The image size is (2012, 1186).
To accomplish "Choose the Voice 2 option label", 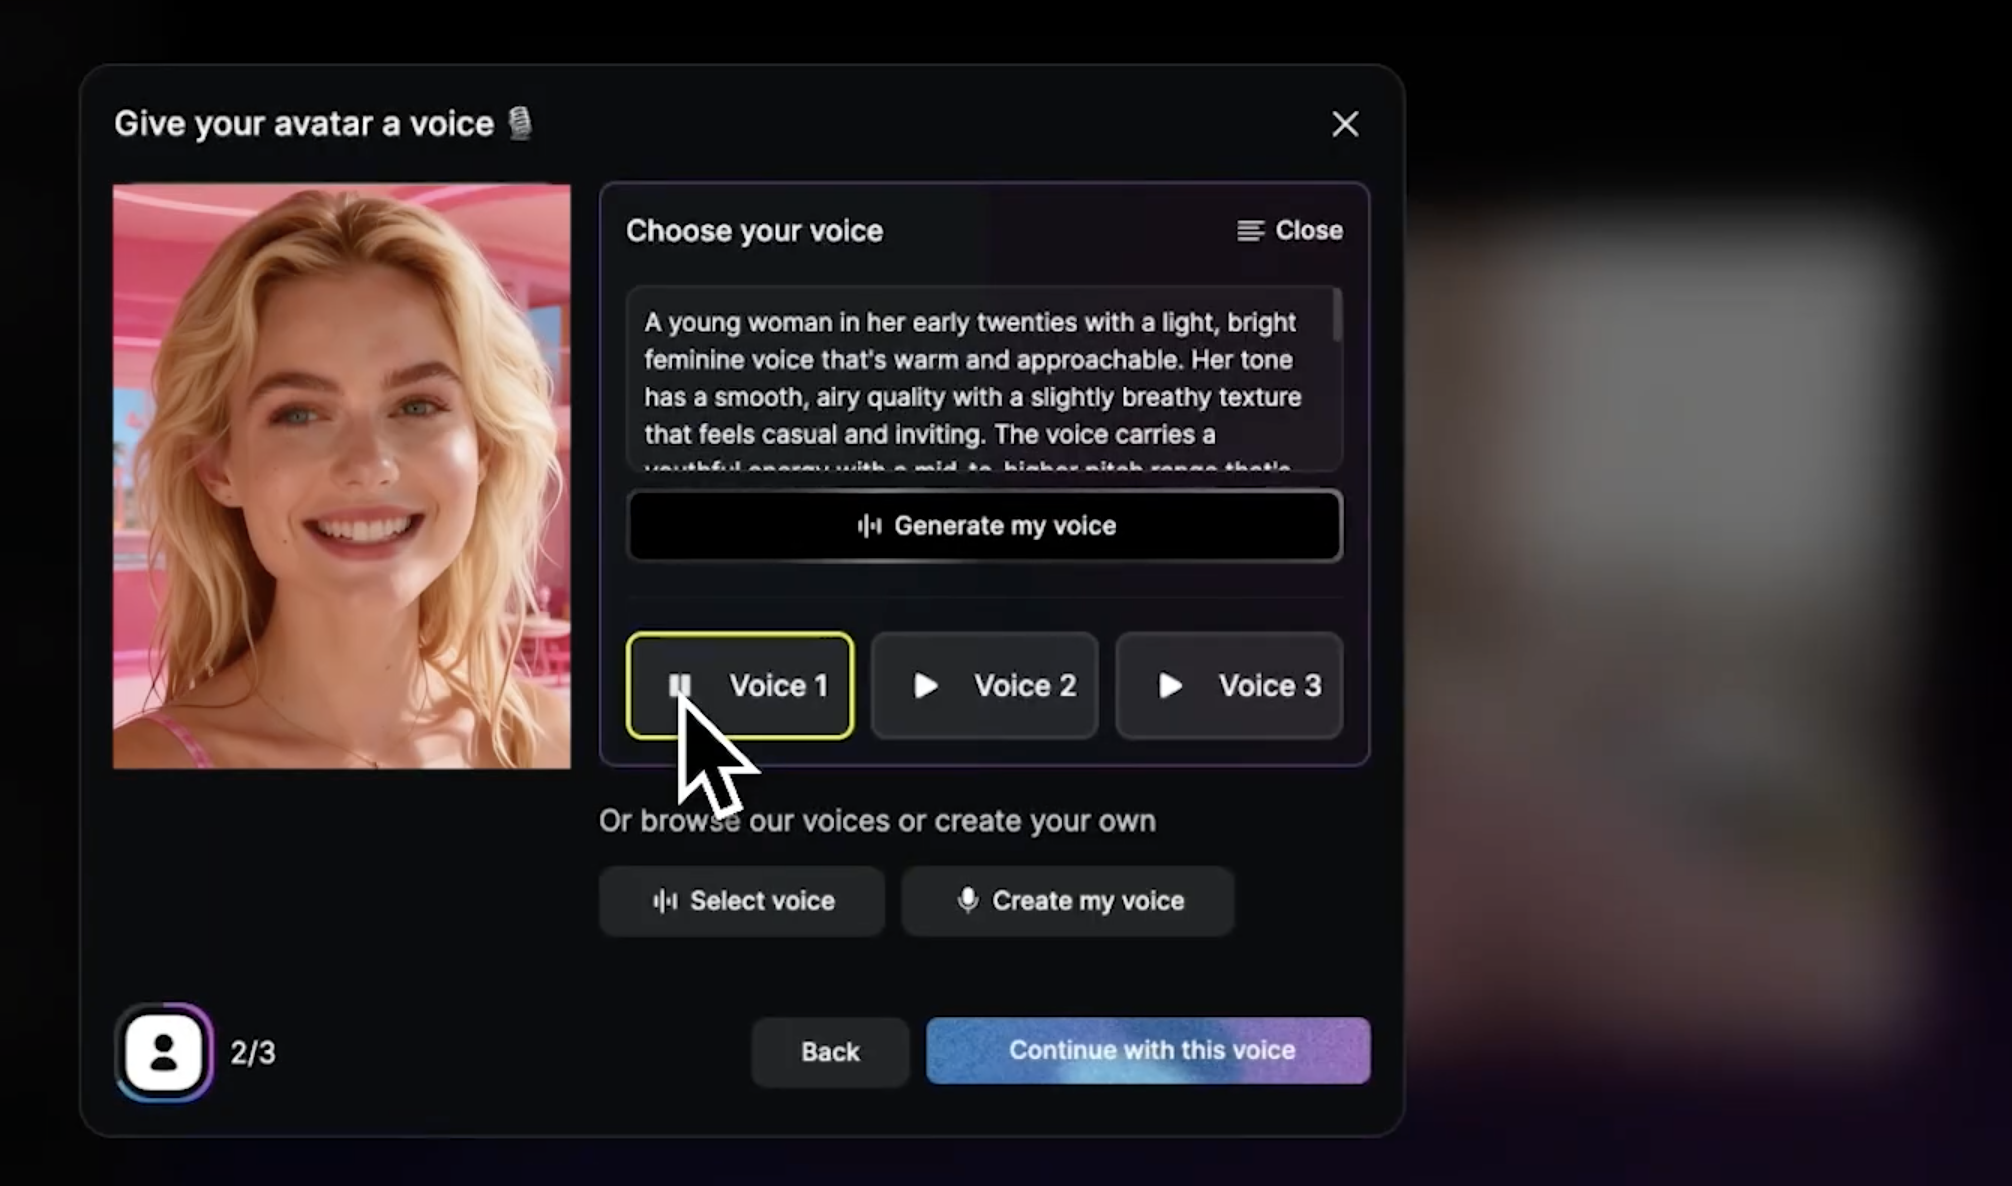I will [x=1025, y=685].
